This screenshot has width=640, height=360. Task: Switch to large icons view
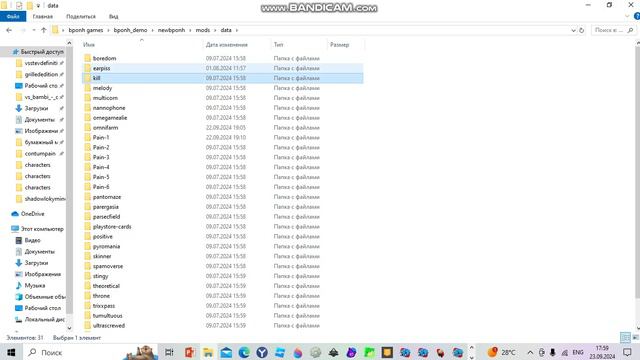pos(636,338)
